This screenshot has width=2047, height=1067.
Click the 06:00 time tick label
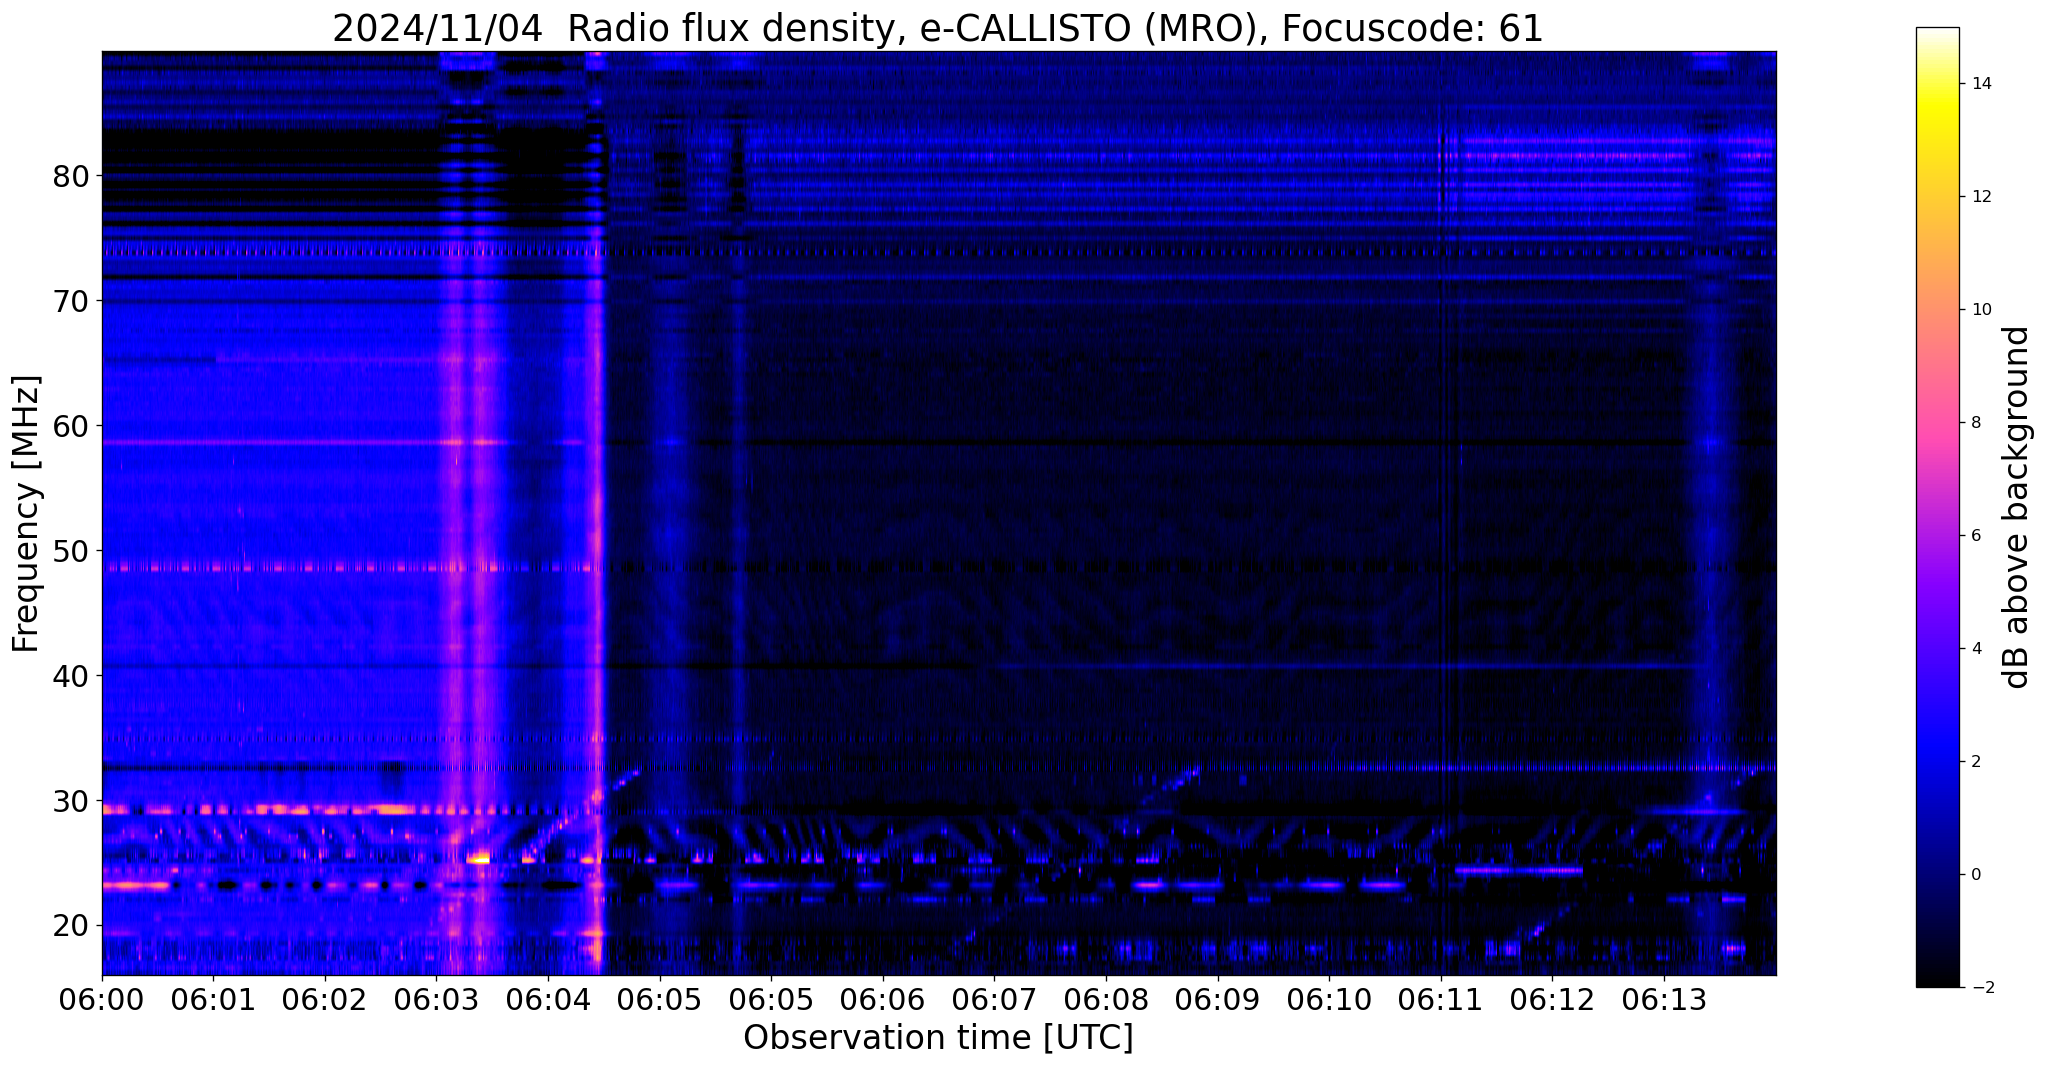coord(102,1000)
